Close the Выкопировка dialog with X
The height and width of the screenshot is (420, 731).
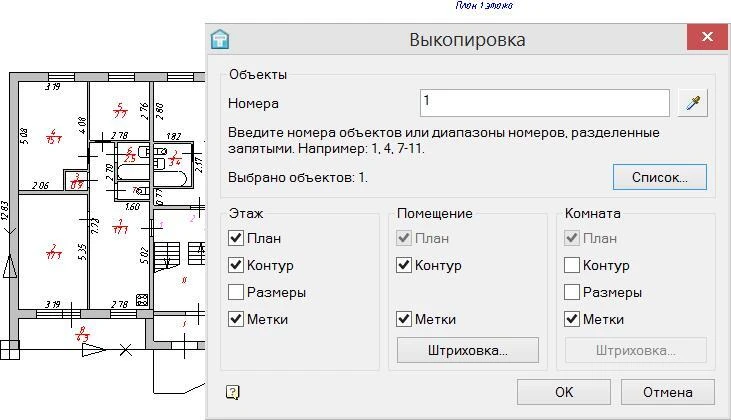tap(707, 38)
